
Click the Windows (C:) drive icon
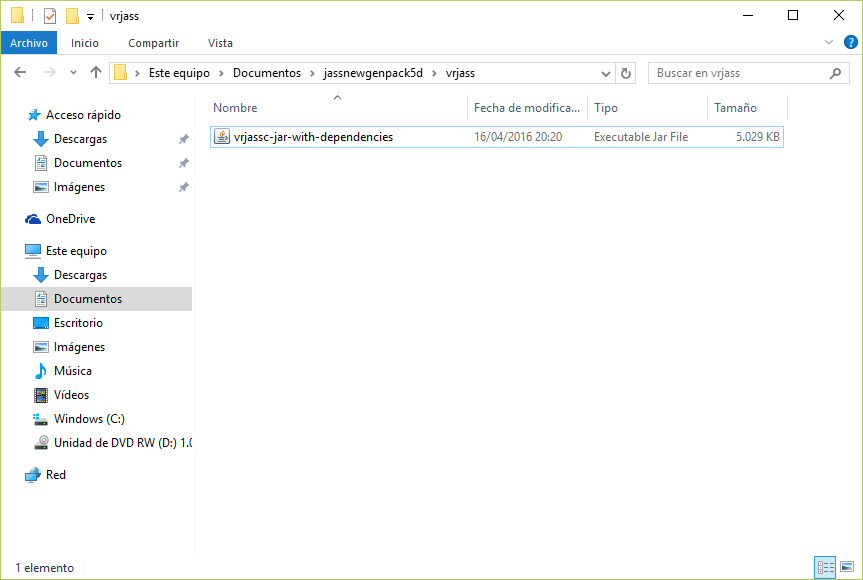[40, 419]
